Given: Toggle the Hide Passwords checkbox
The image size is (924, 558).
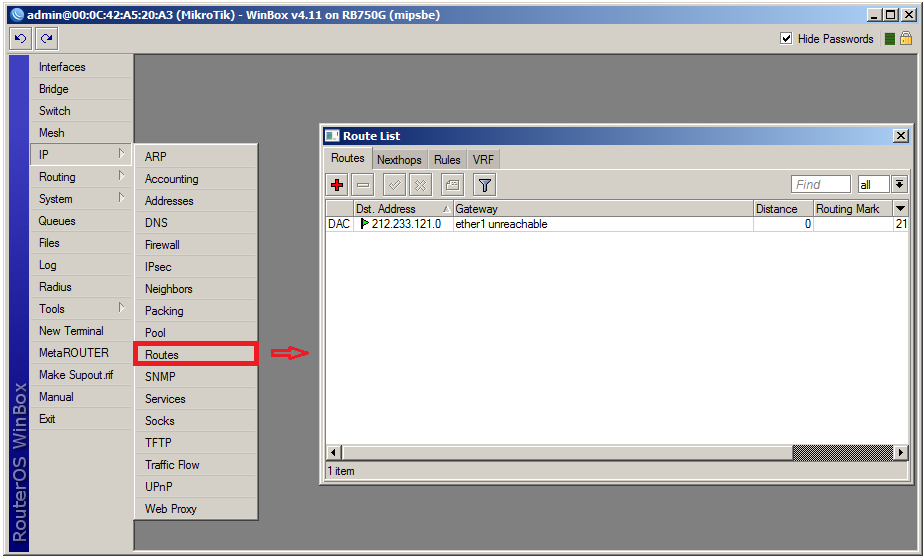Looking at the screenshot, I should pos(786,39).
